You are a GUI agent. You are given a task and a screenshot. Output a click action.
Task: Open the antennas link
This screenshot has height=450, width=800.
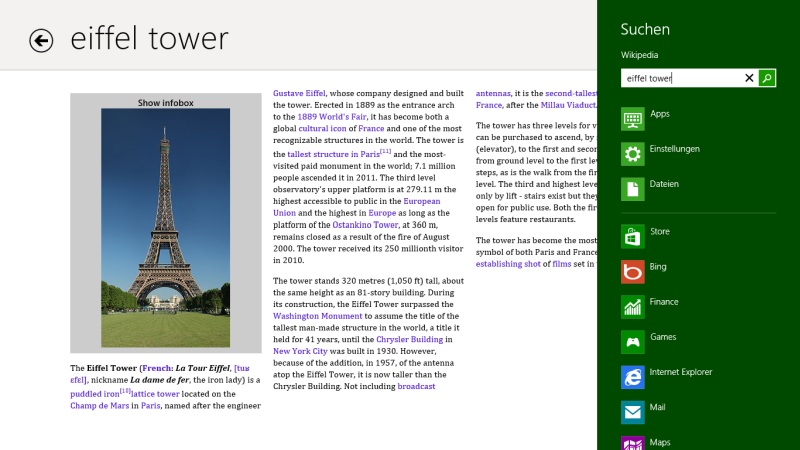493,93
